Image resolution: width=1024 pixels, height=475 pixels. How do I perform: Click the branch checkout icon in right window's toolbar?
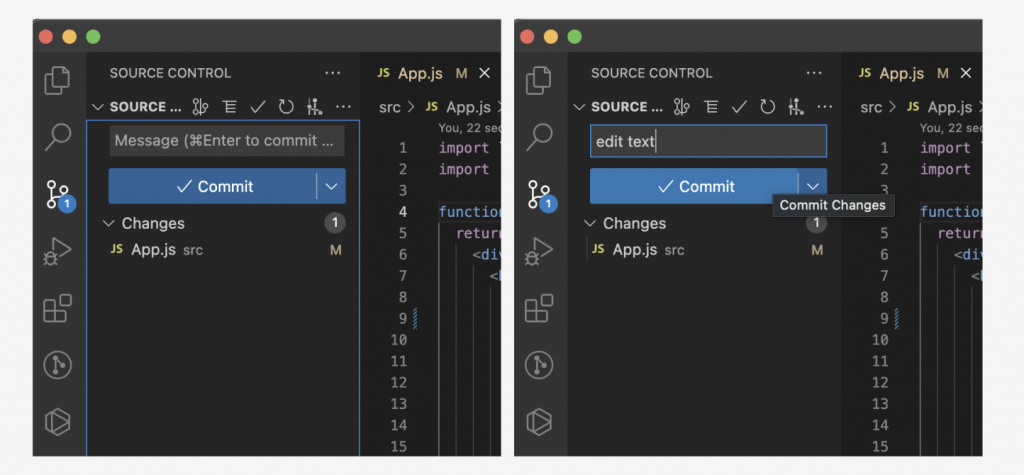(682, 107)
